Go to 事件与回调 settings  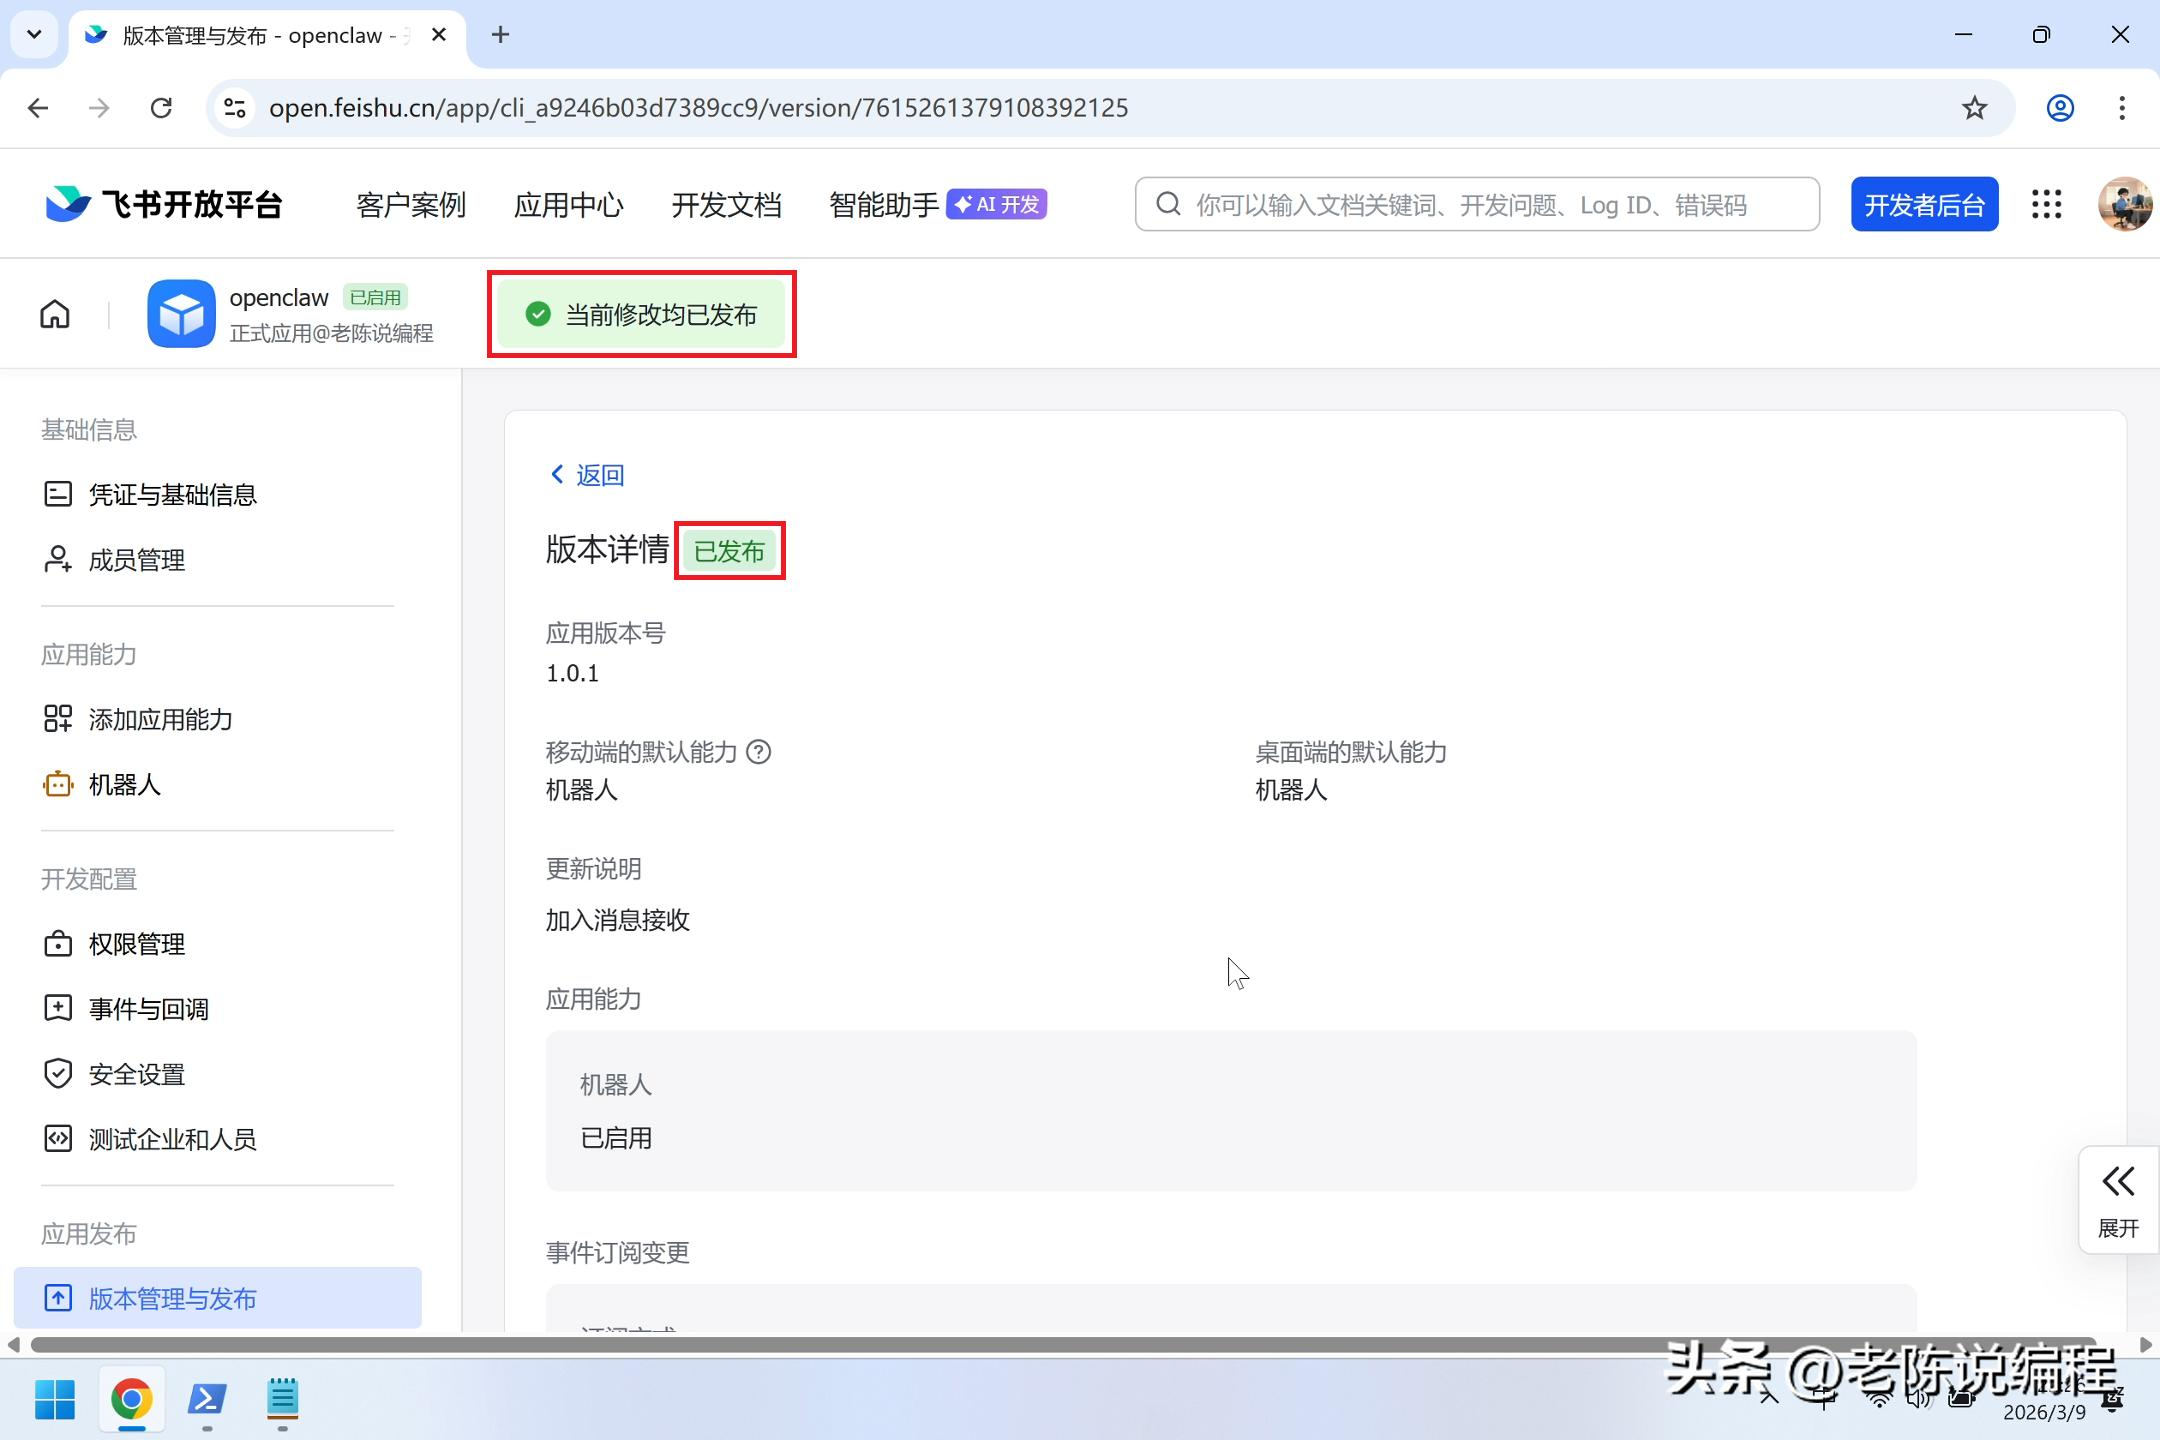pos(148,1009)
